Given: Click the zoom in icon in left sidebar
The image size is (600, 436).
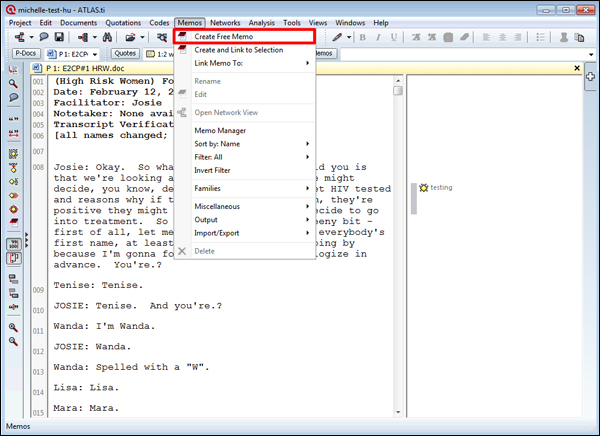Looking at the screenshot, I should [x=14, y=327].
